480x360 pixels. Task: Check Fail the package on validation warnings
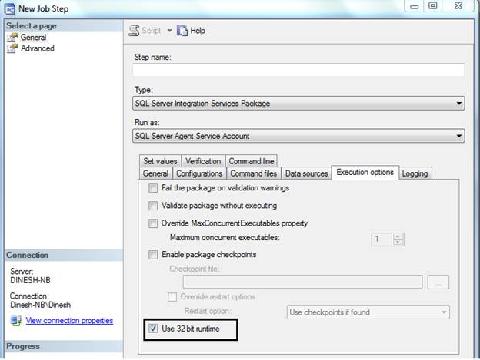coord(153,188)
